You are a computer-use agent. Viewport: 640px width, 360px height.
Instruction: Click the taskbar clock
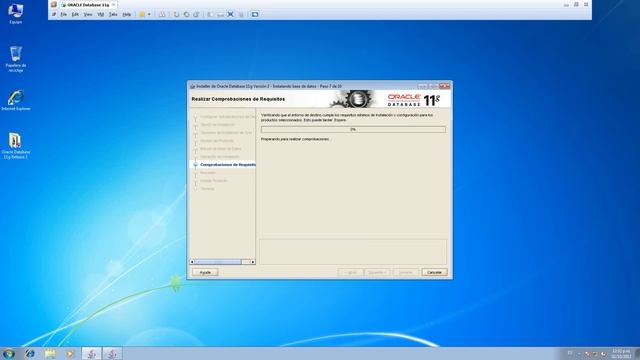(621, 353)
